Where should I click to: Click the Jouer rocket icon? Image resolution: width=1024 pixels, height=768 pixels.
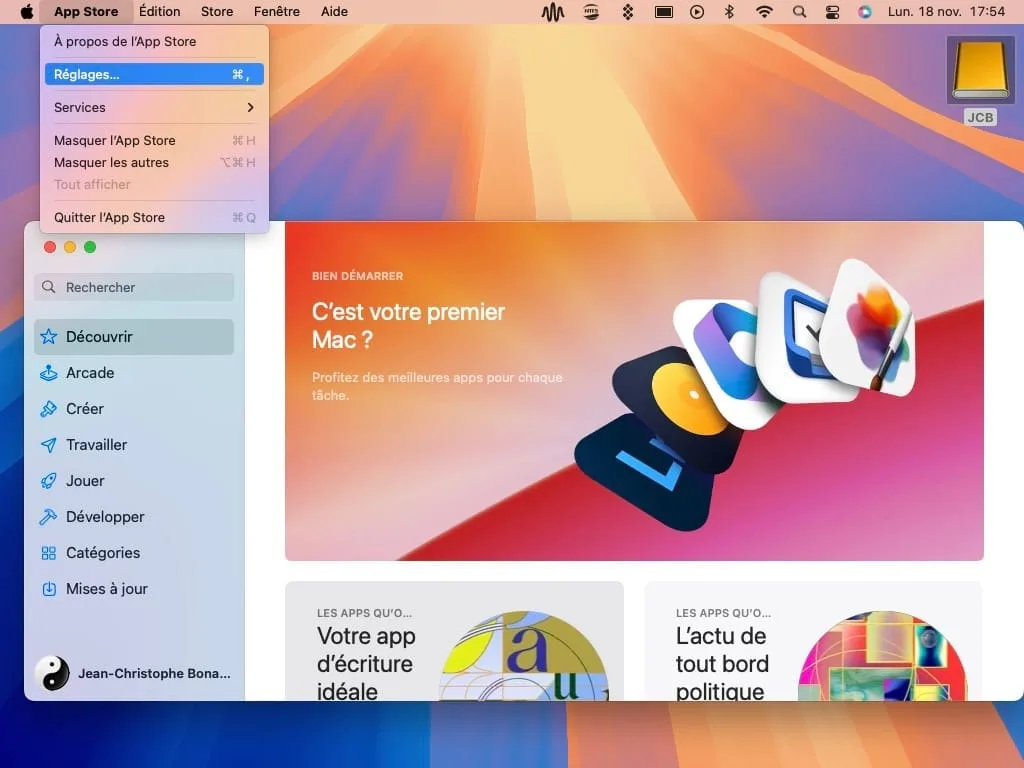point(48,481)
